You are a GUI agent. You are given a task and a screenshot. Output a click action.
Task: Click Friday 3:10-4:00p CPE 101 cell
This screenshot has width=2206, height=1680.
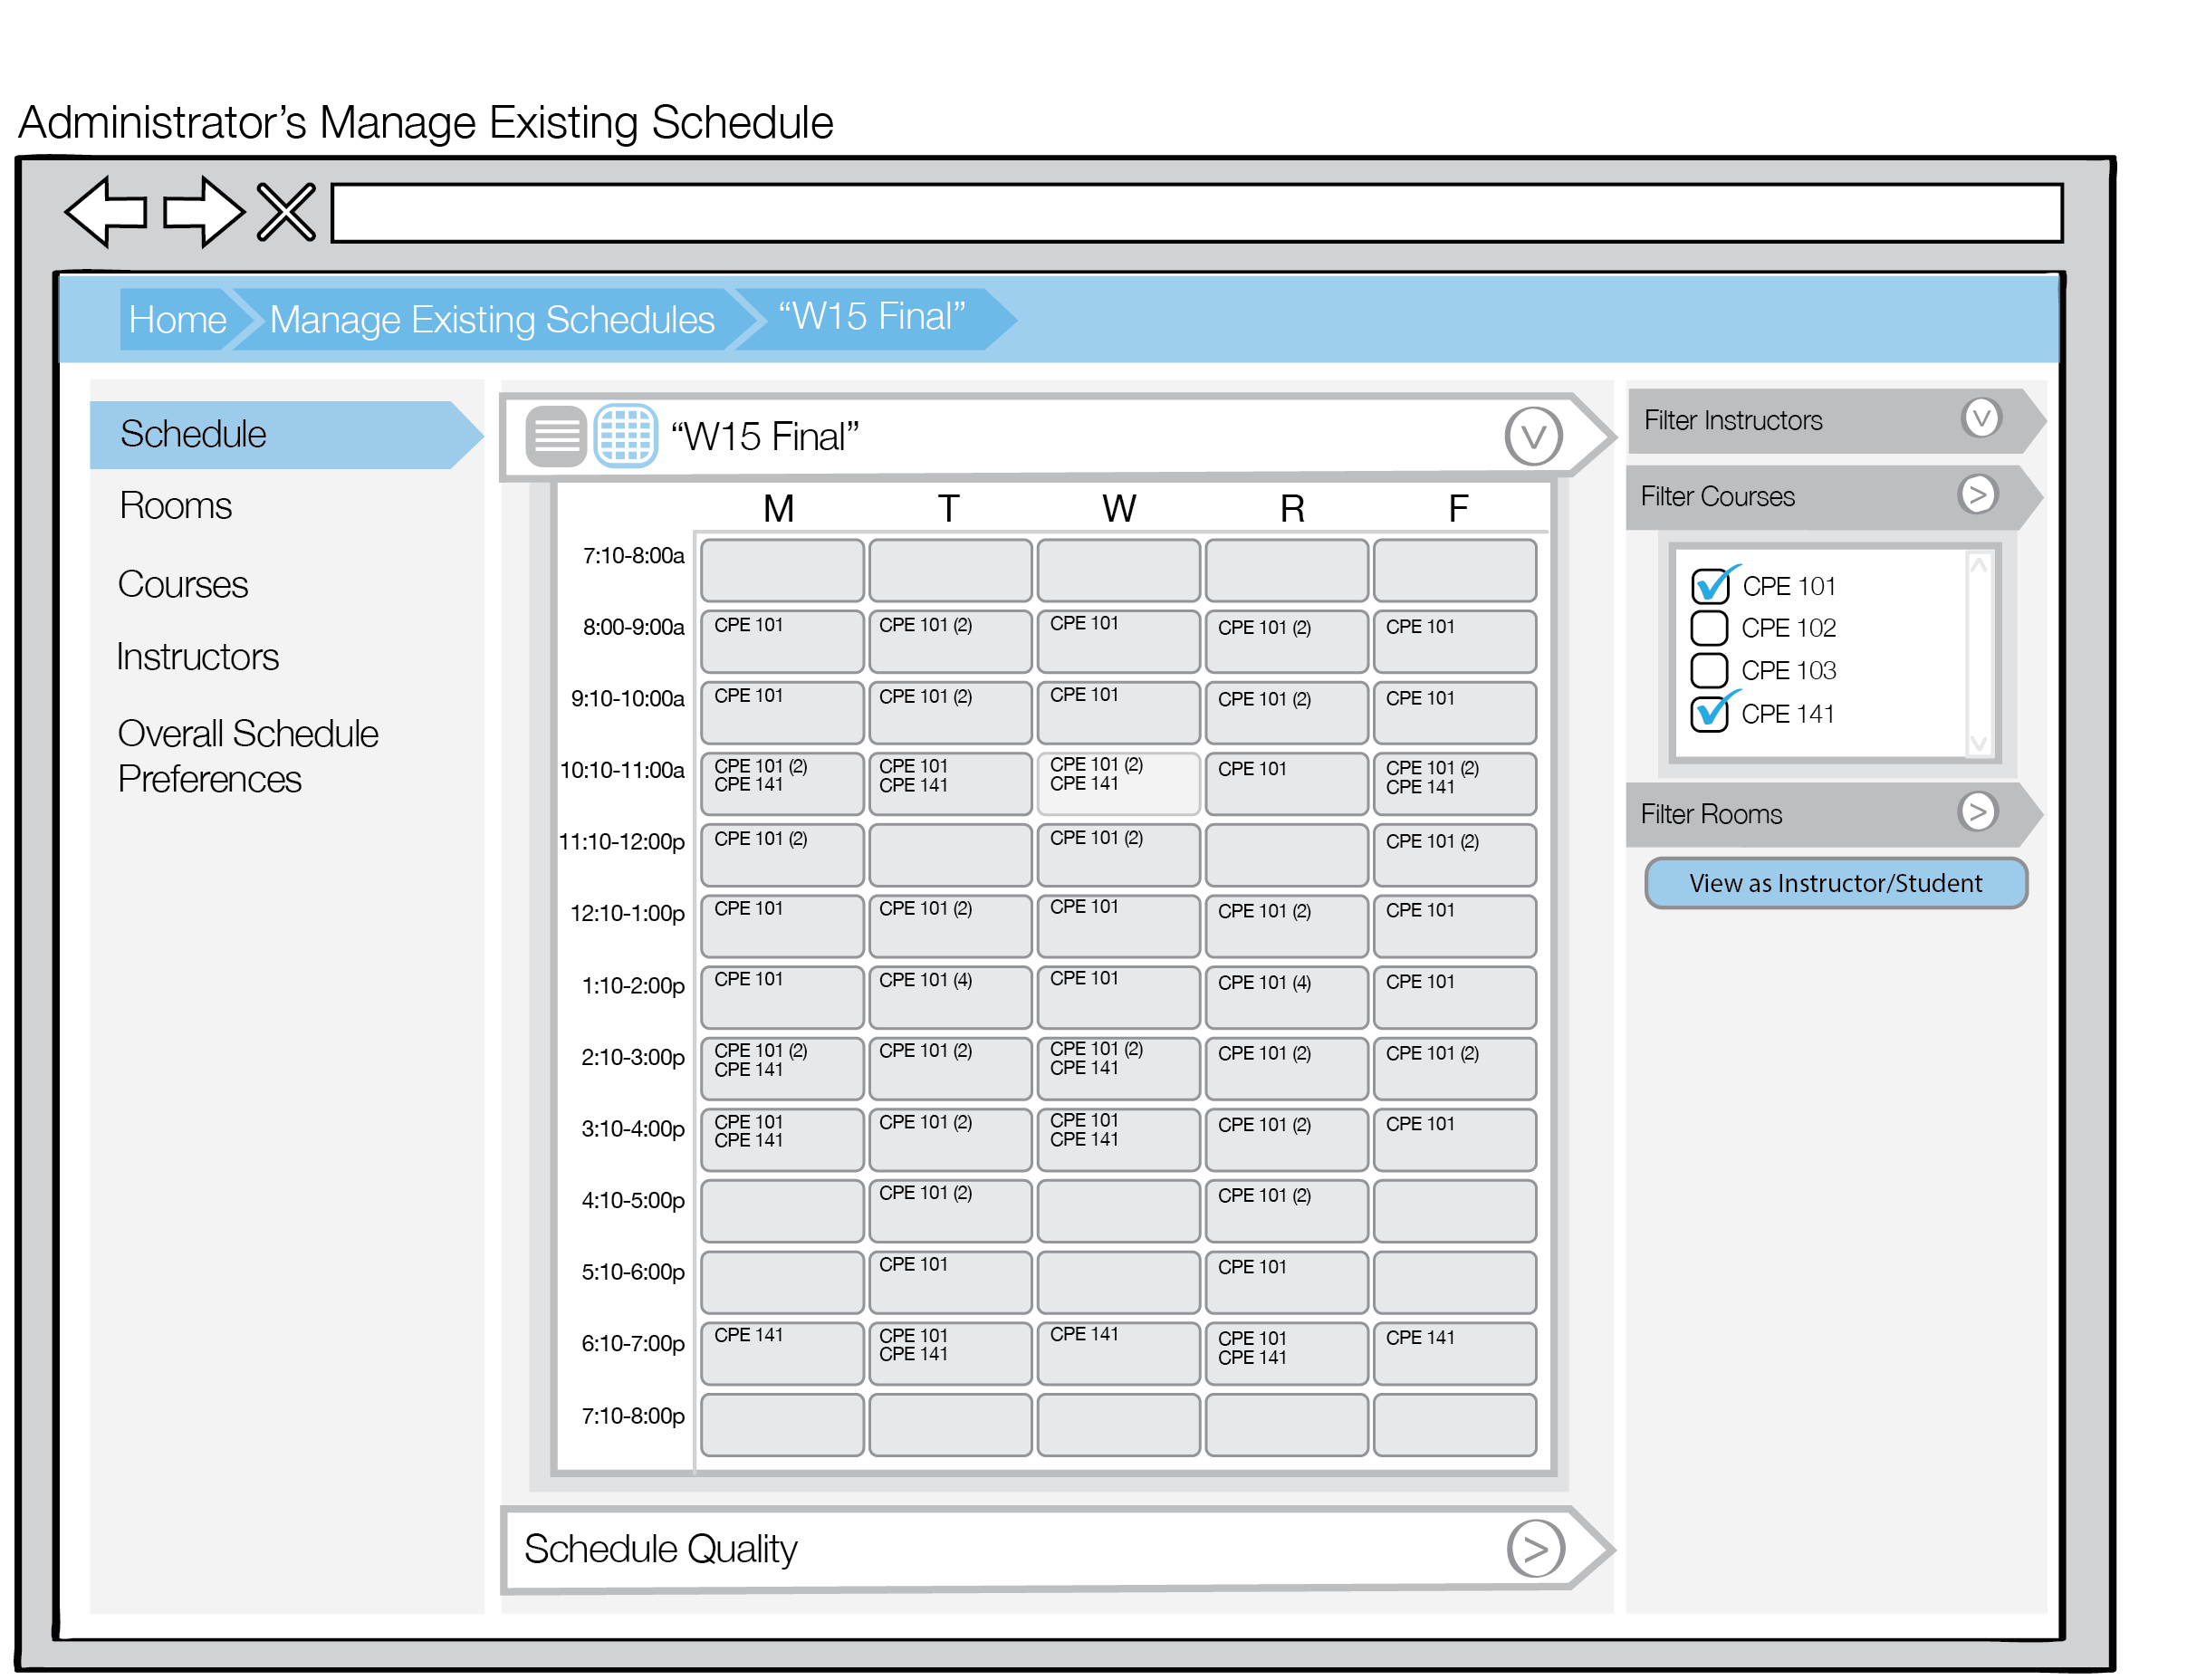(x=1454, y=1140)
